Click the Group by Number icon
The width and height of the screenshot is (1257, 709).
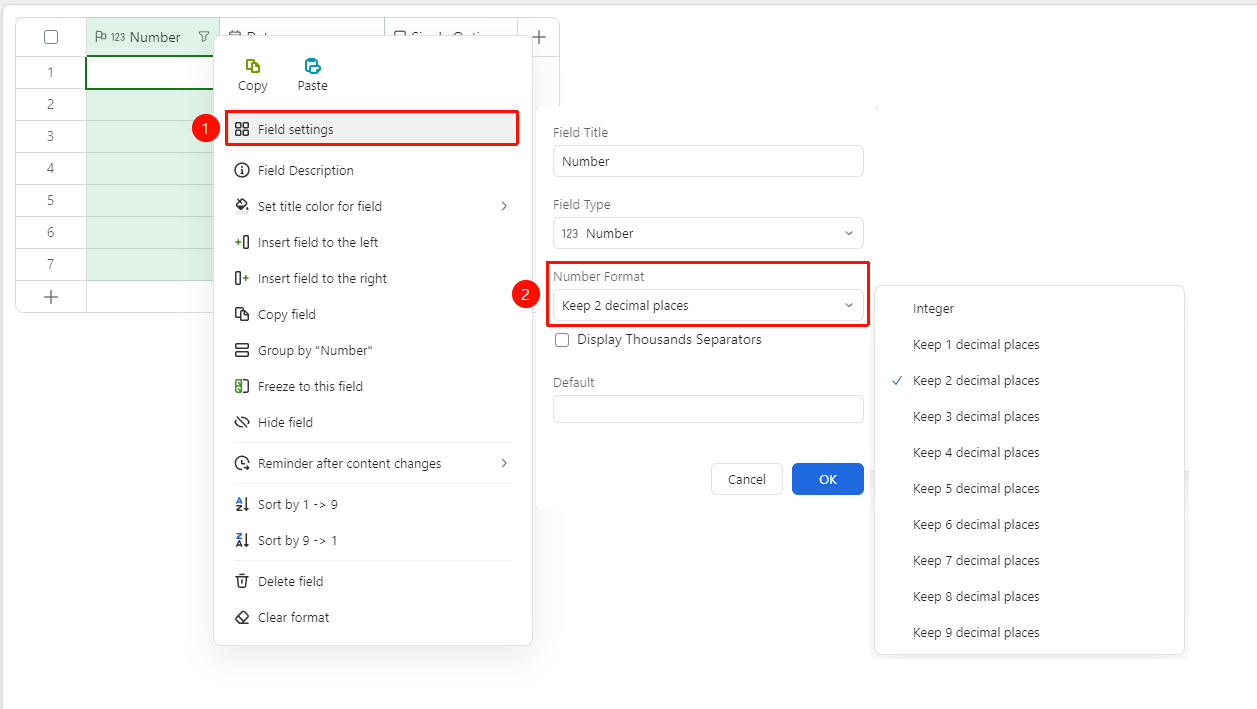click(x=242, y=350)
